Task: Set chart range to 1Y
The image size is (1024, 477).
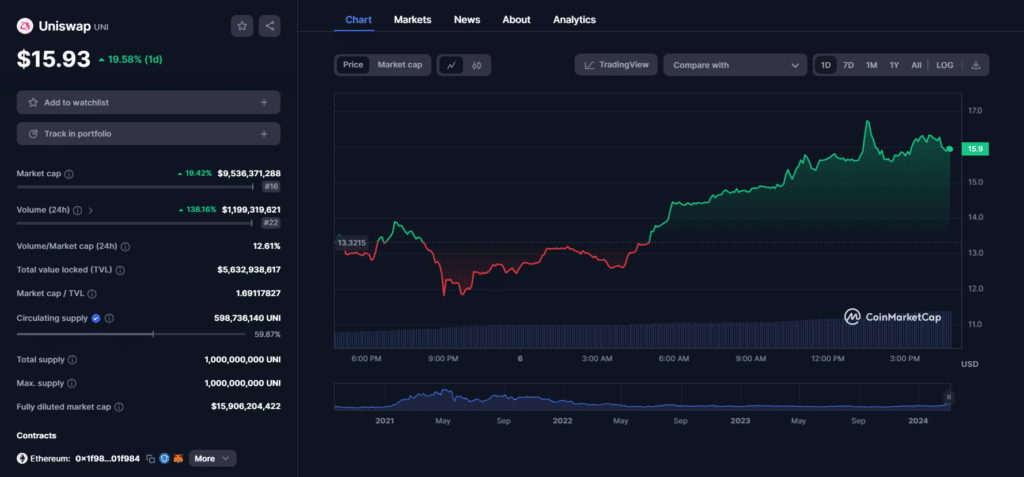Action: point(895,65)
